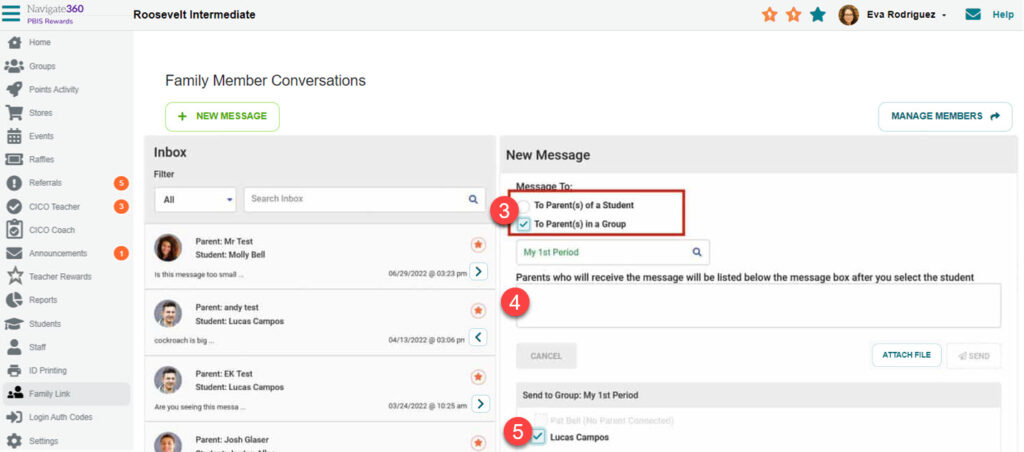The width and height of the screenshot is (1024, 452).
Task: Click the Students graduation cap icon
Action: click(14, 324)
